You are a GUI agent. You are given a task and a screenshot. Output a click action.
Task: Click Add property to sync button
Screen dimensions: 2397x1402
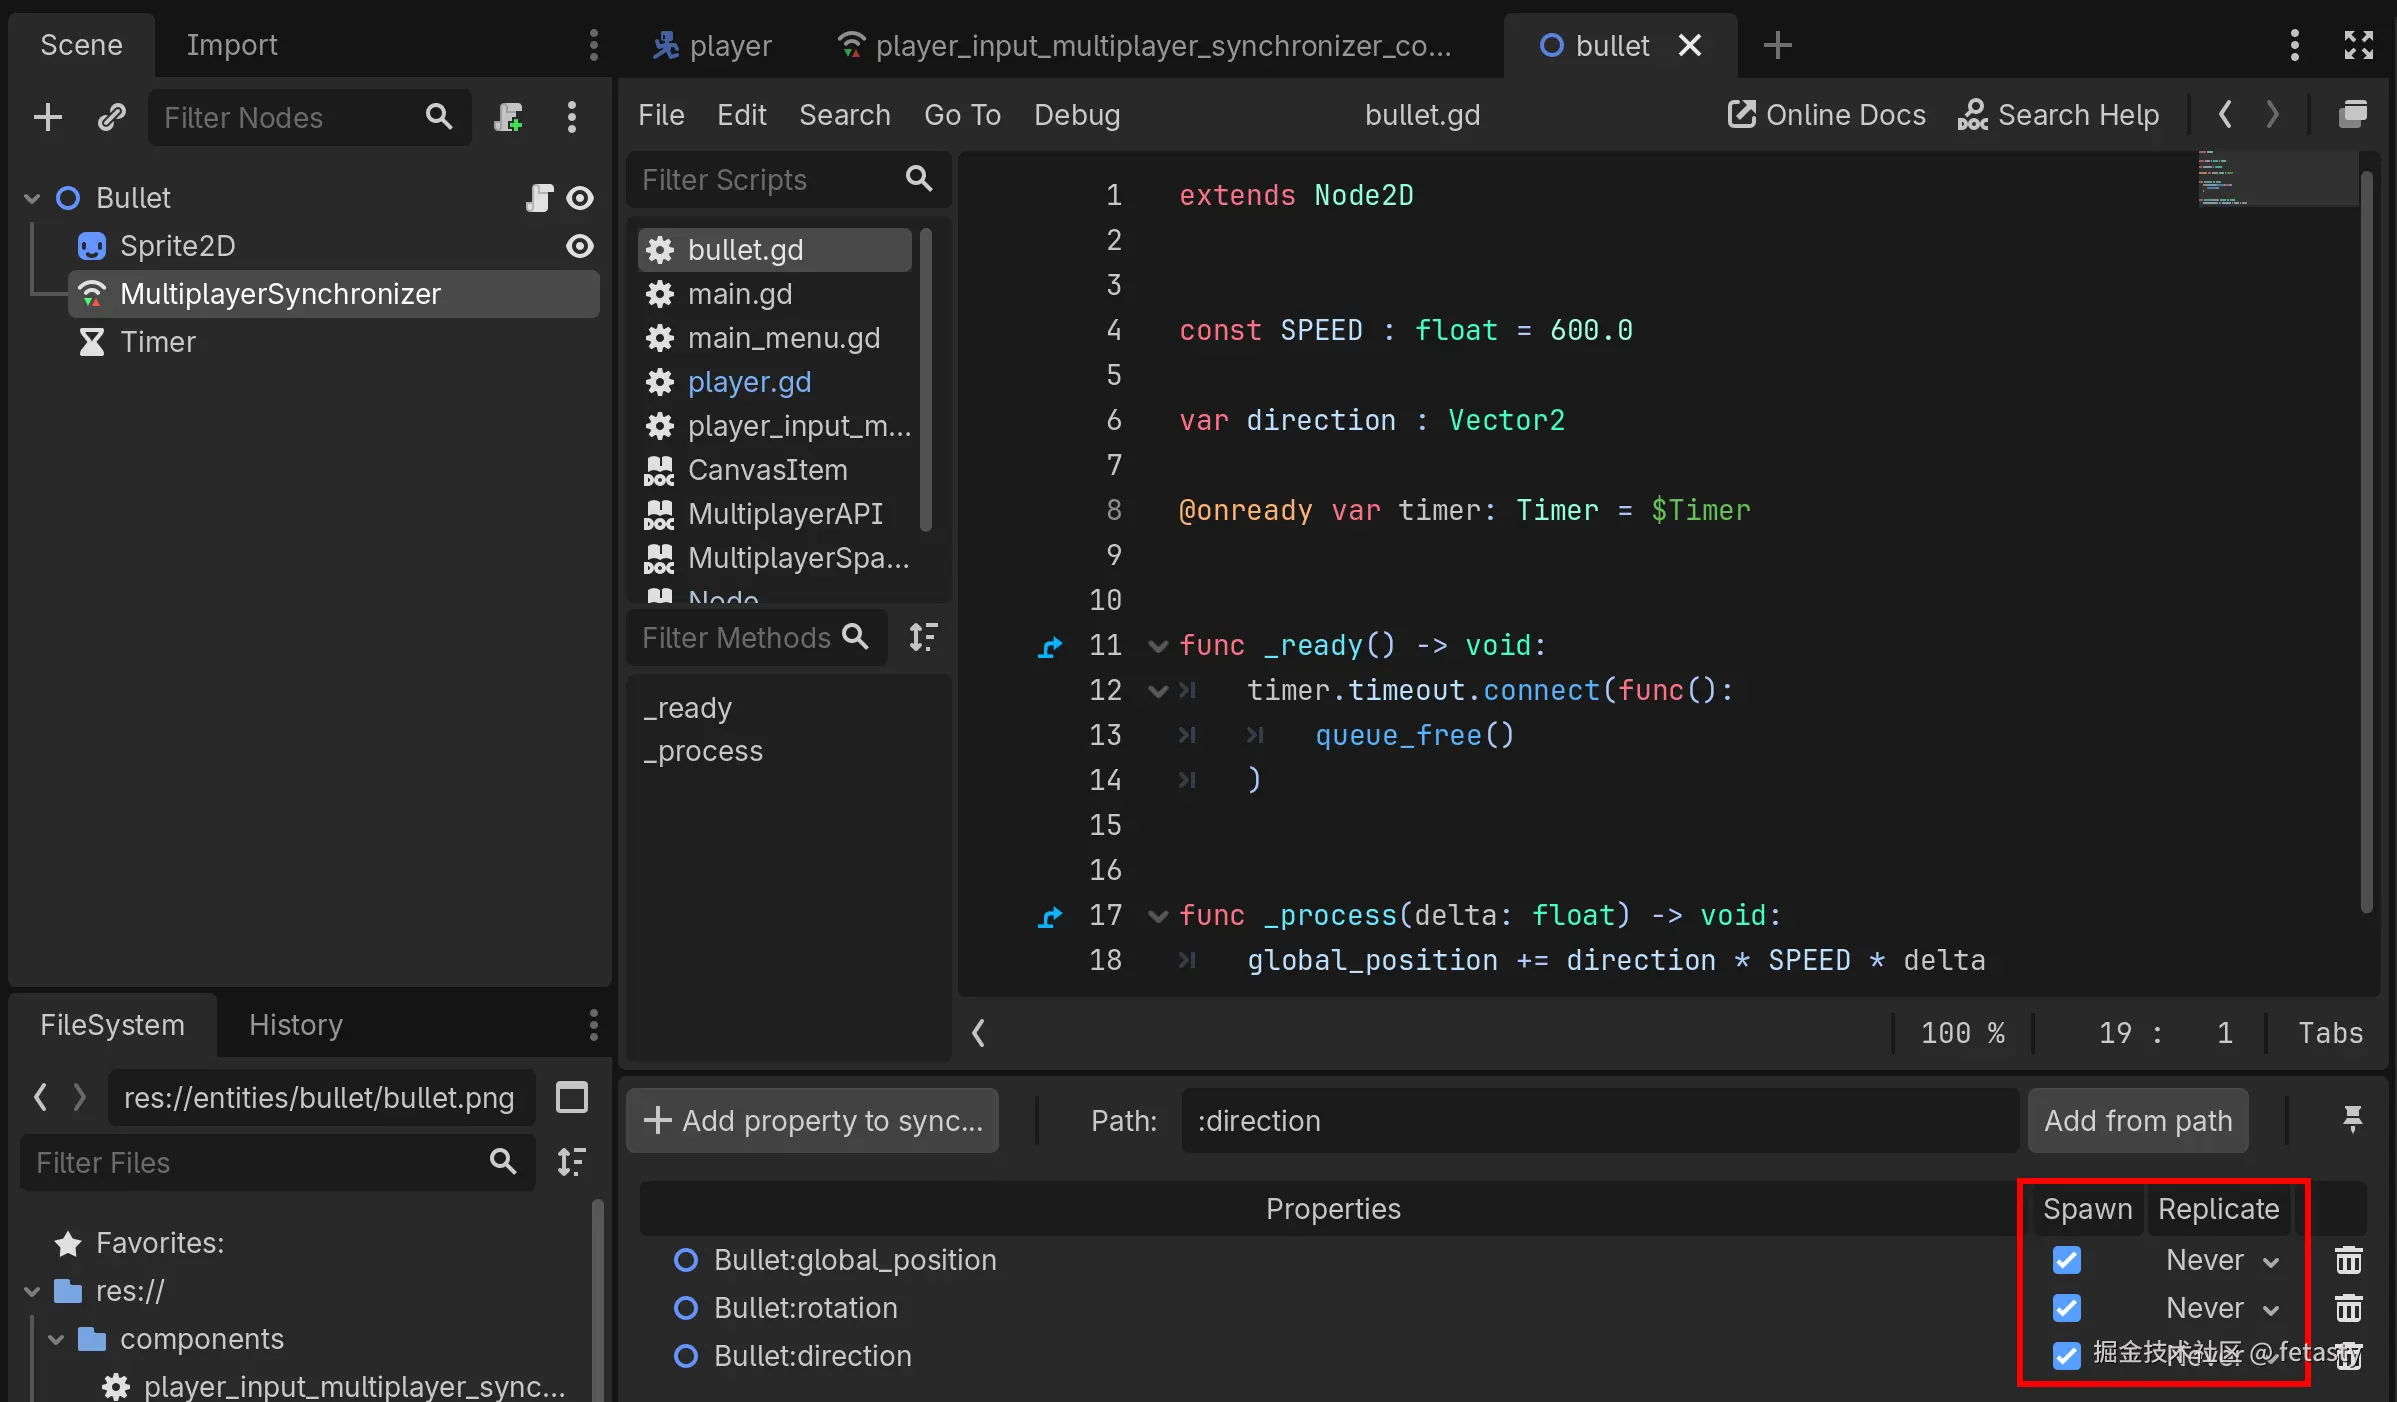point(812,1121)
